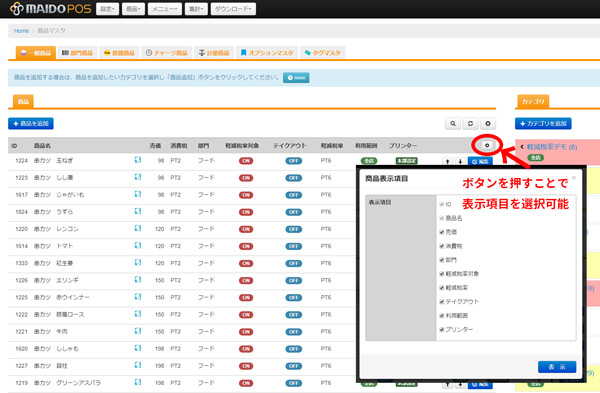Click the blue icon in row 1219

coord(138,382)
